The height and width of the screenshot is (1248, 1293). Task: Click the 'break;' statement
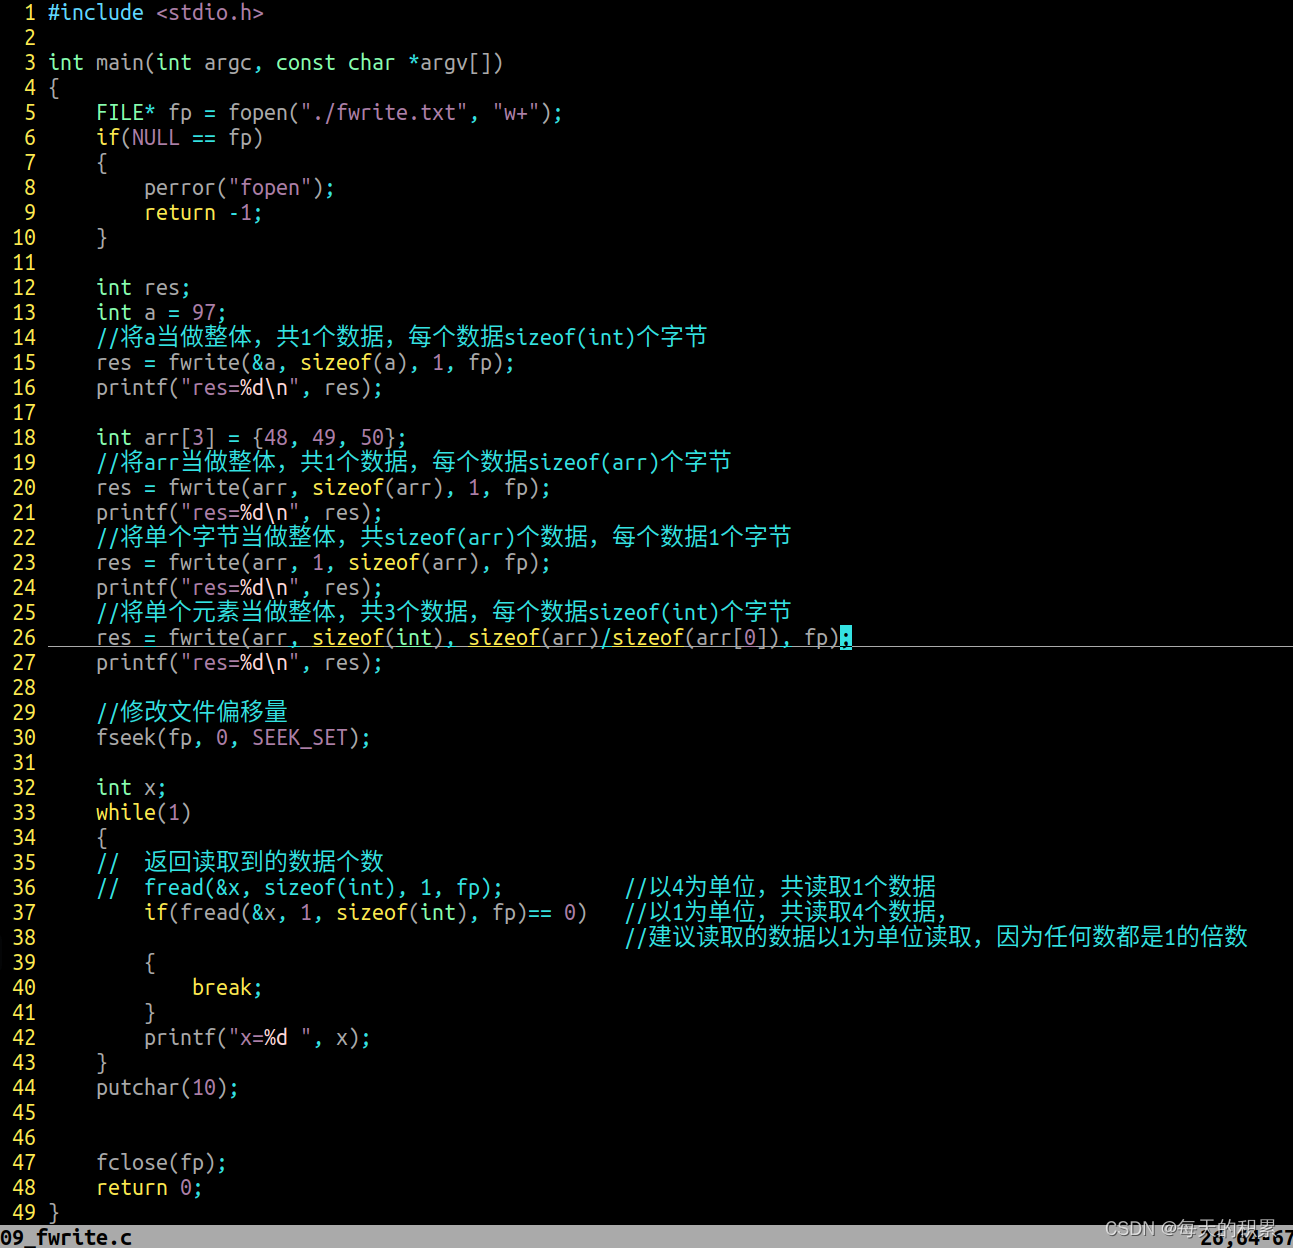pyautogui.click(x=227, y=988)
